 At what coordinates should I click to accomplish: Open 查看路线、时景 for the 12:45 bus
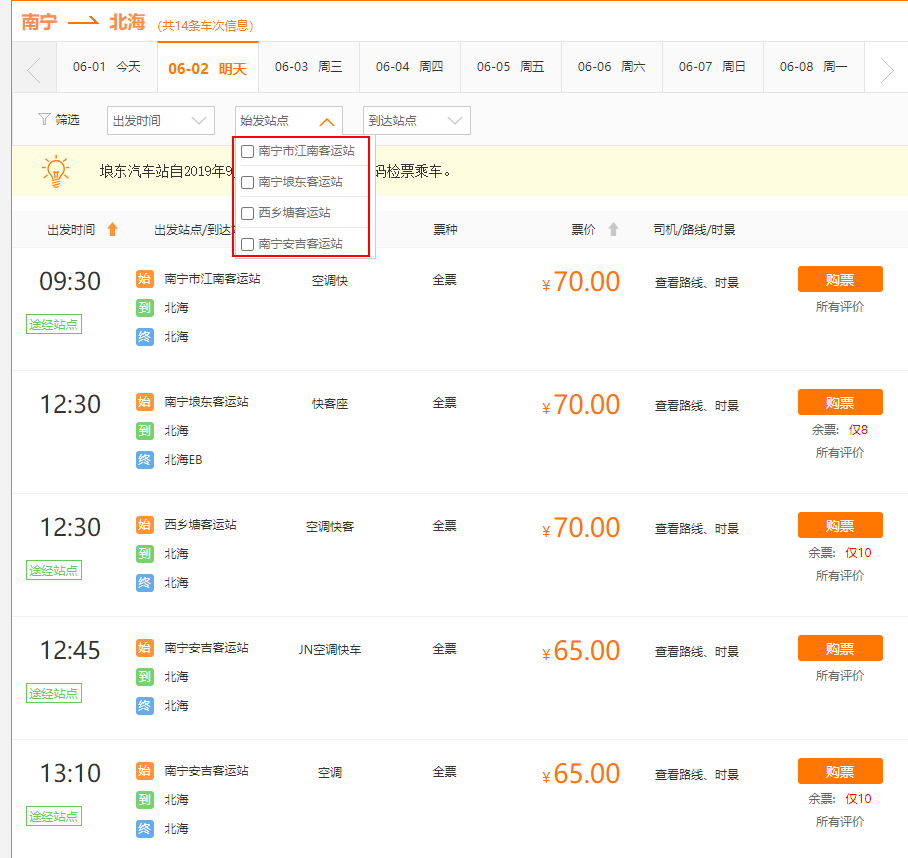tap(697, 652)
